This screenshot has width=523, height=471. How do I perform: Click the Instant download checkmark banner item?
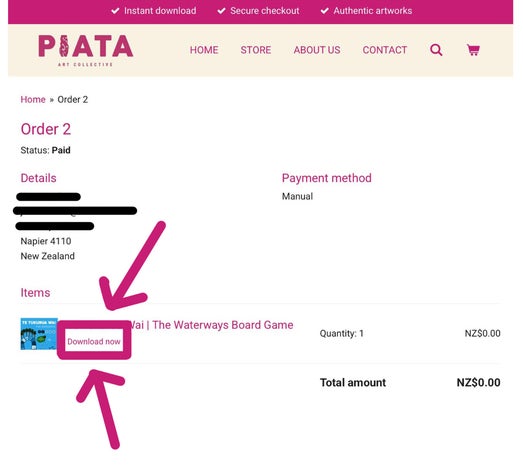[x=154, y=11]
